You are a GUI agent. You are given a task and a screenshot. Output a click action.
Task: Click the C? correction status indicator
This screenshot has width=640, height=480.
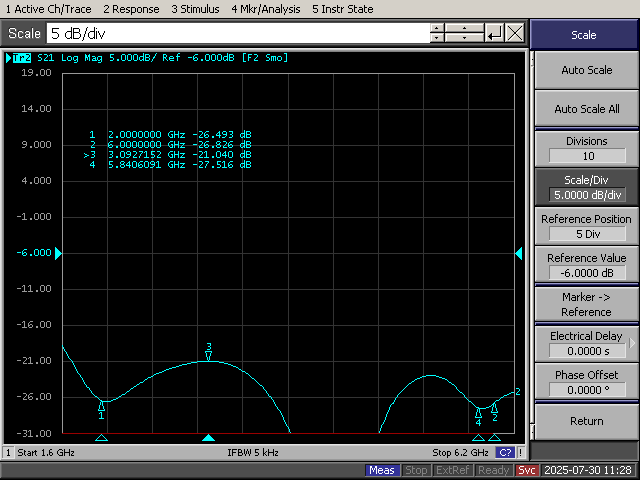pyautogui.click(x=505, y=453)
